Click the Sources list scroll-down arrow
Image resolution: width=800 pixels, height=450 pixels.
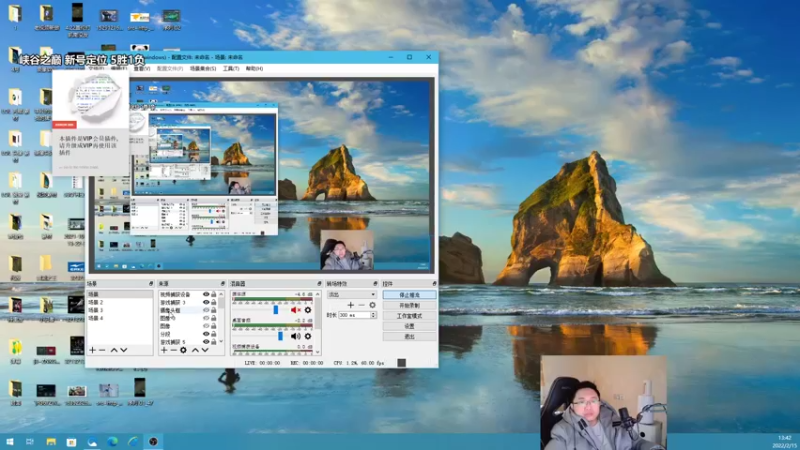[x=221, y=341]
